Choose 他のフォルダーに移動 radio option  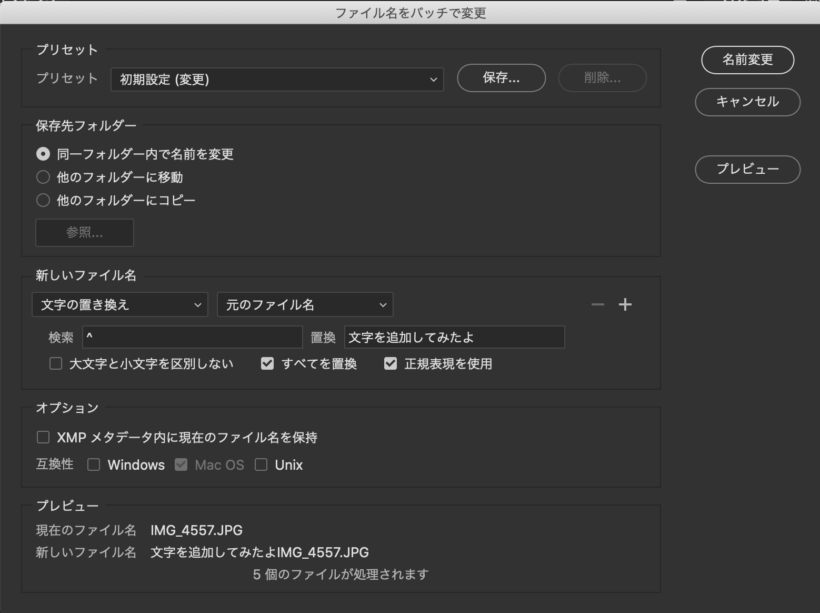(x=43, y=177)
